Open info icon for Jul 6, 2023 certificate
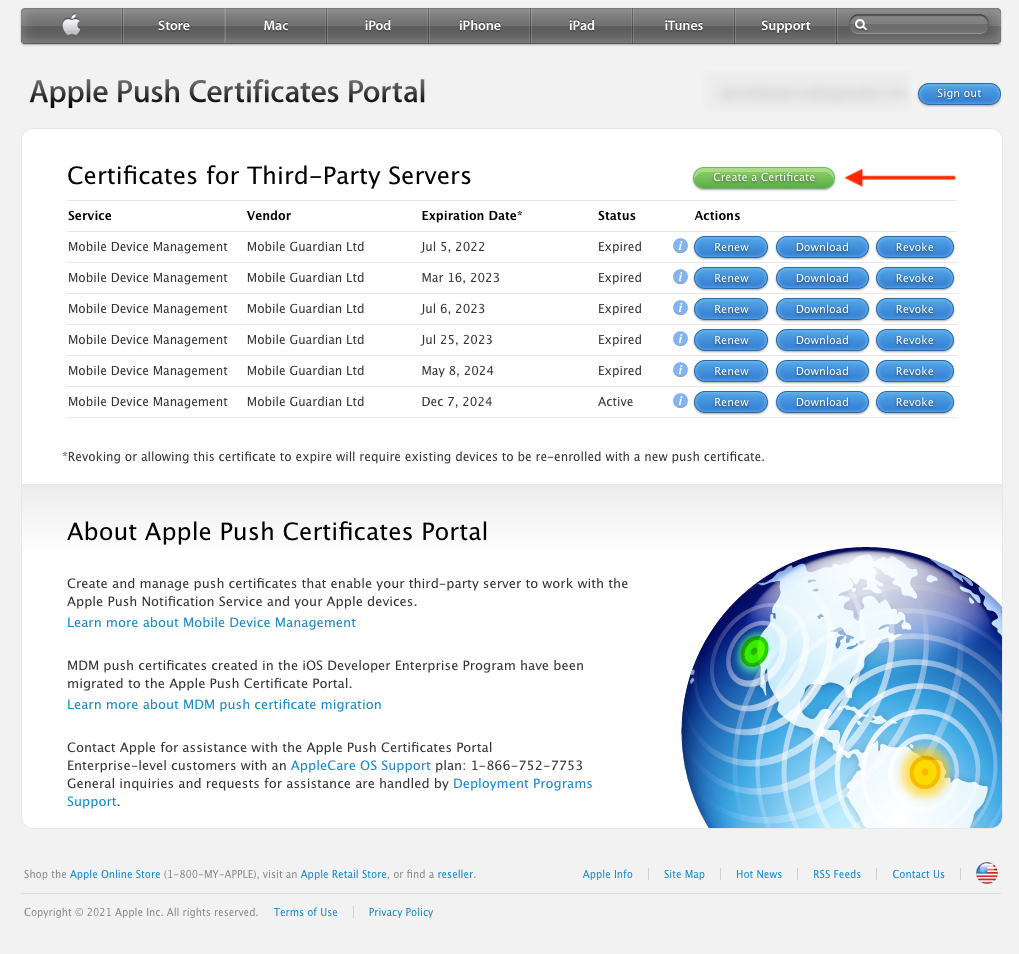Screen dimensions: 1019x954 click(x=680, y=308)
